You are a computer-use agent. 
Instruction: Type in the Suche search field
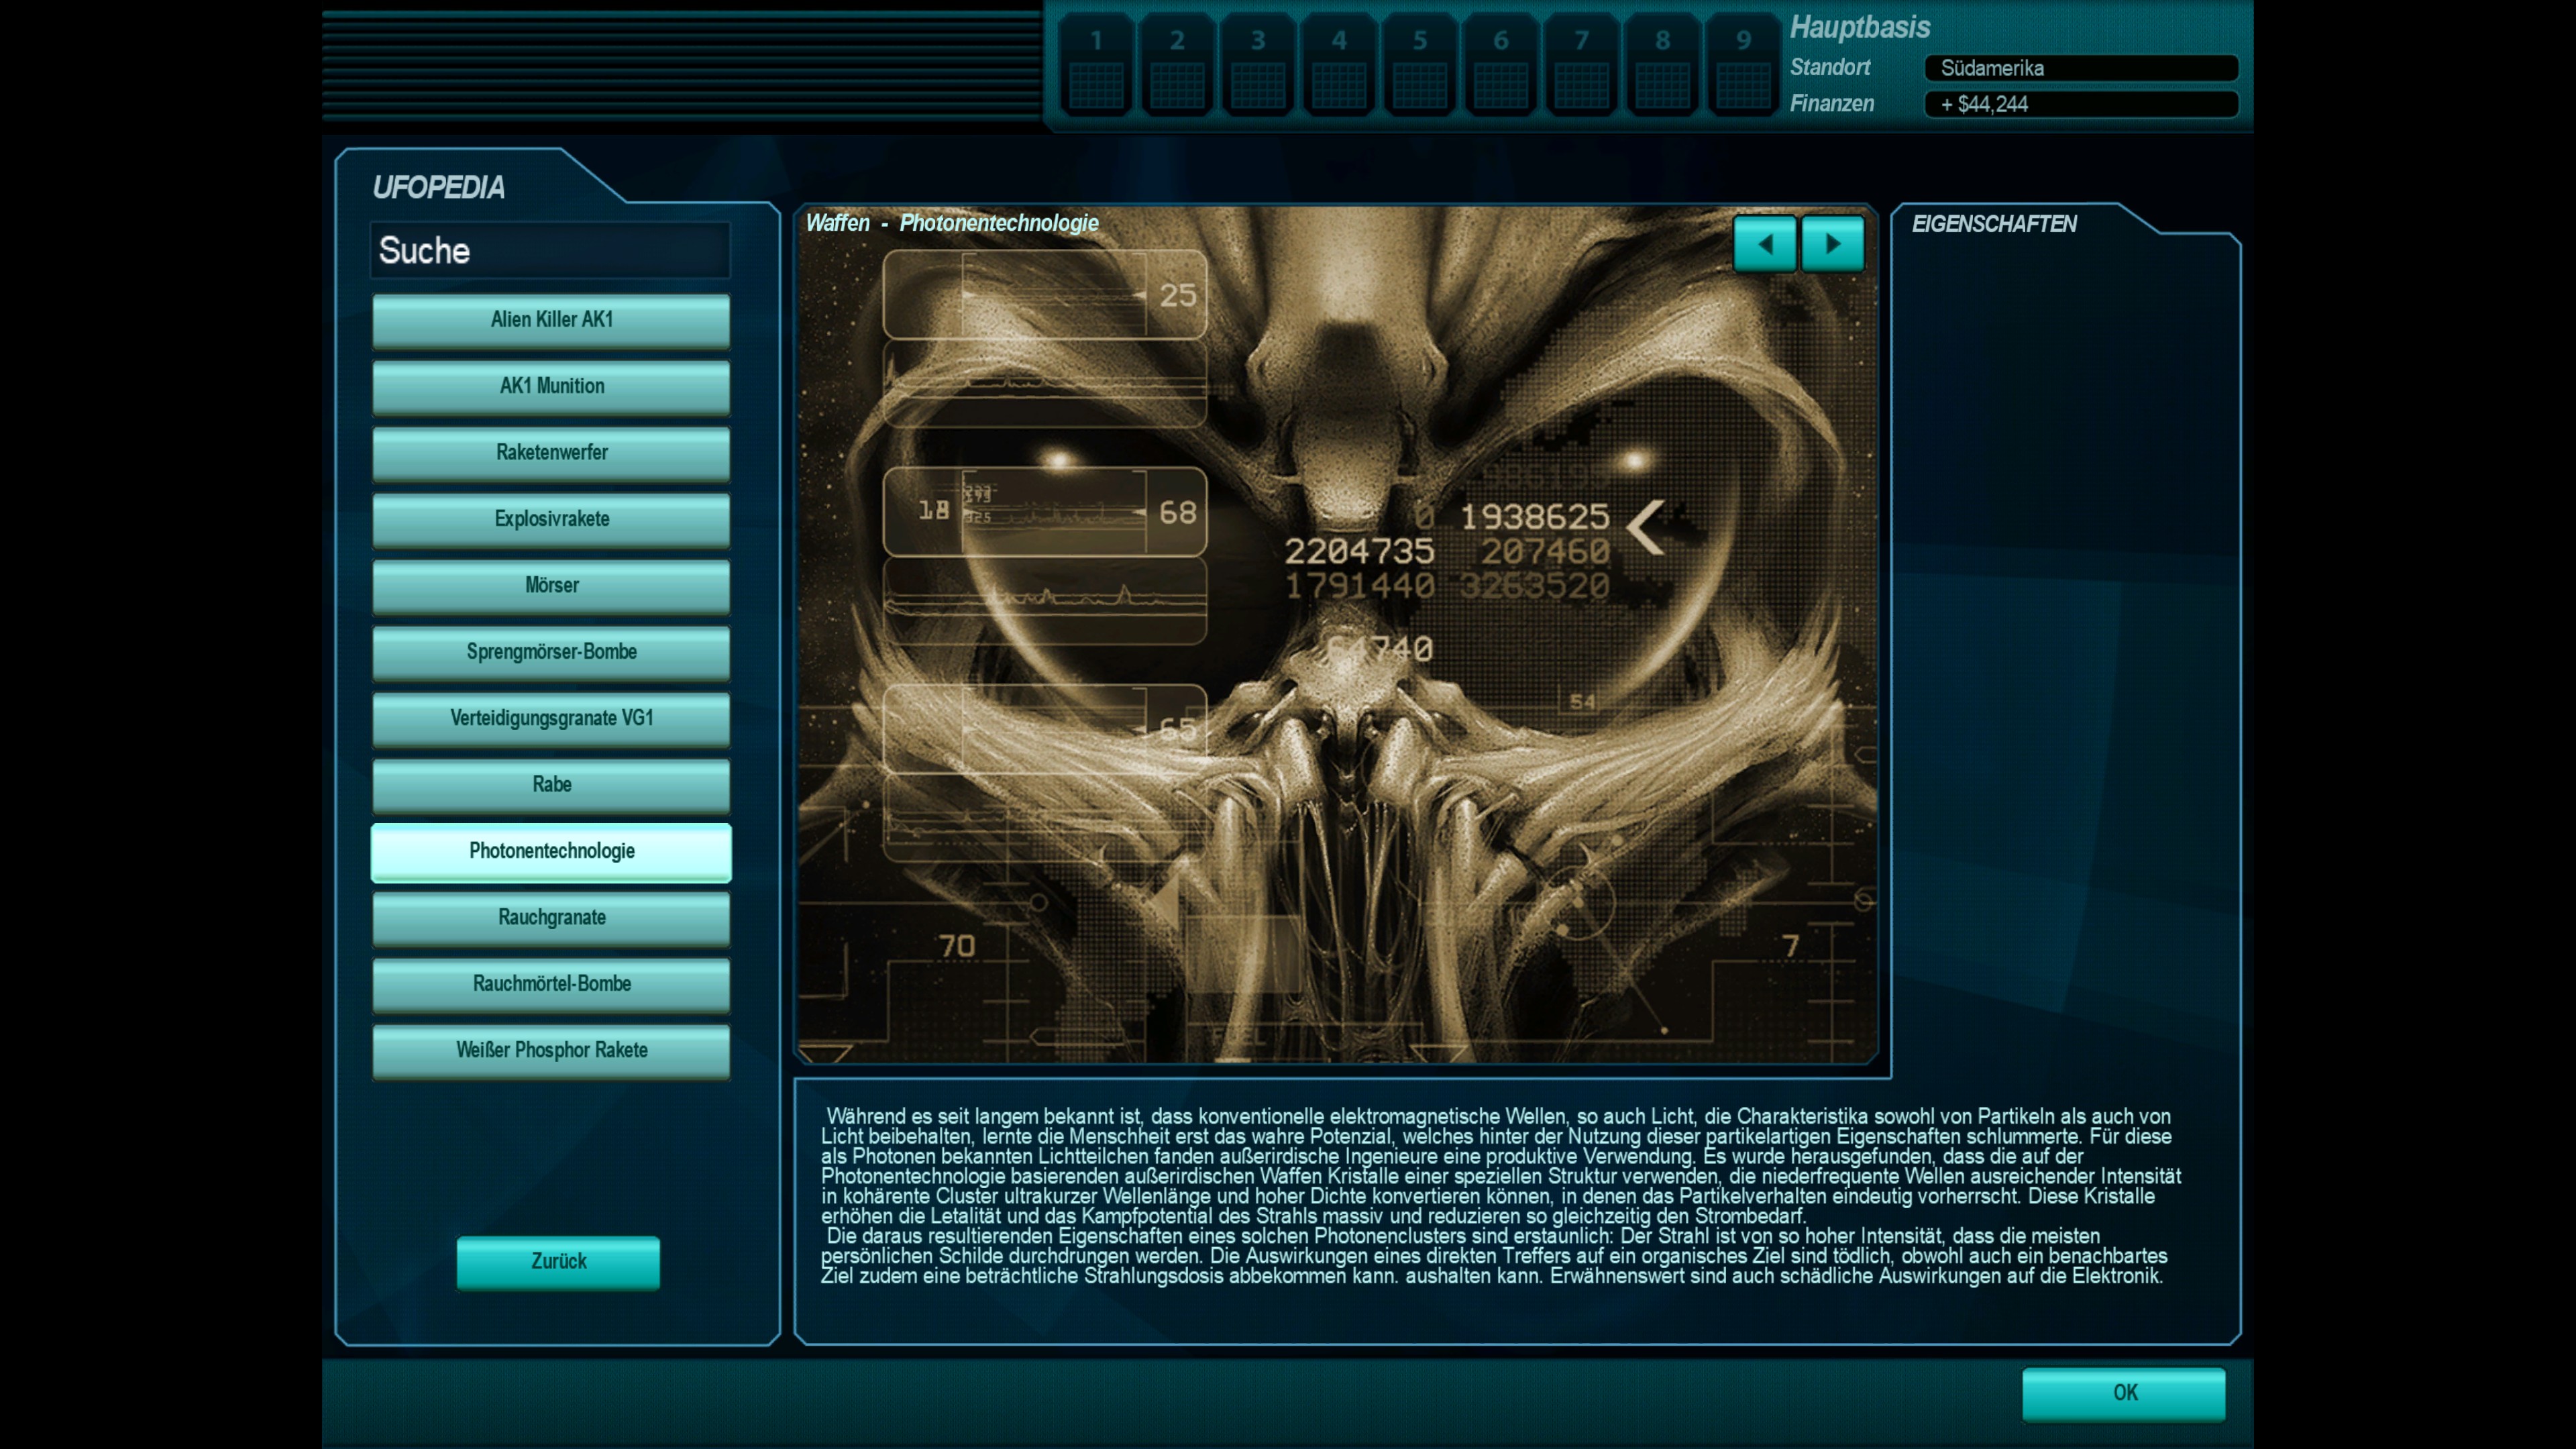click(x=550, y=250)
